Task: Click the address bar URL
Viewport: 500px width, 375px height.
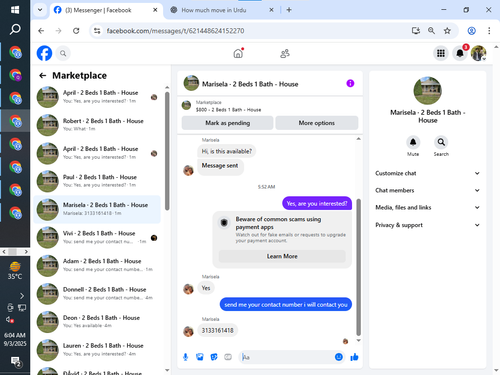Action: 175,31
